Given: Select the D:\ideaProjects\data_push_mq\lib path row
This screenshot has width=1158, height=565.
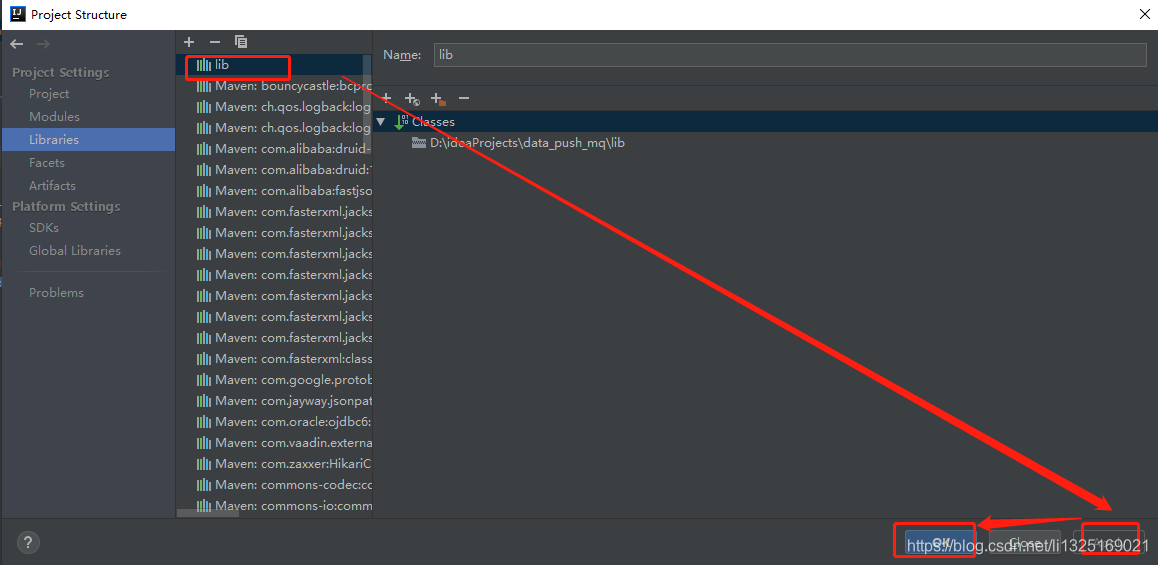Looking at the screenshot, I should coord(765,143).
